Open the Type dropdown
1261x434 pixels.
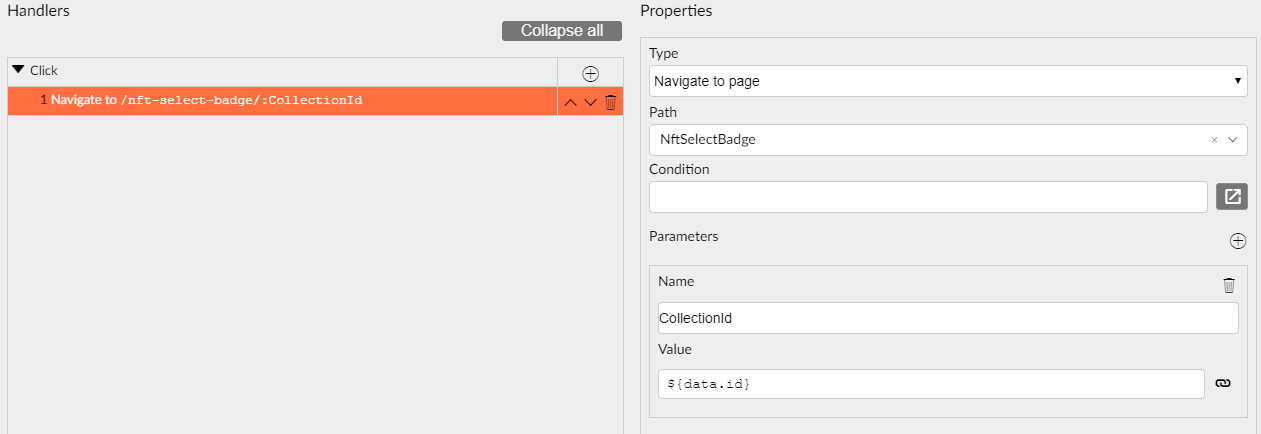click(947, 81)
